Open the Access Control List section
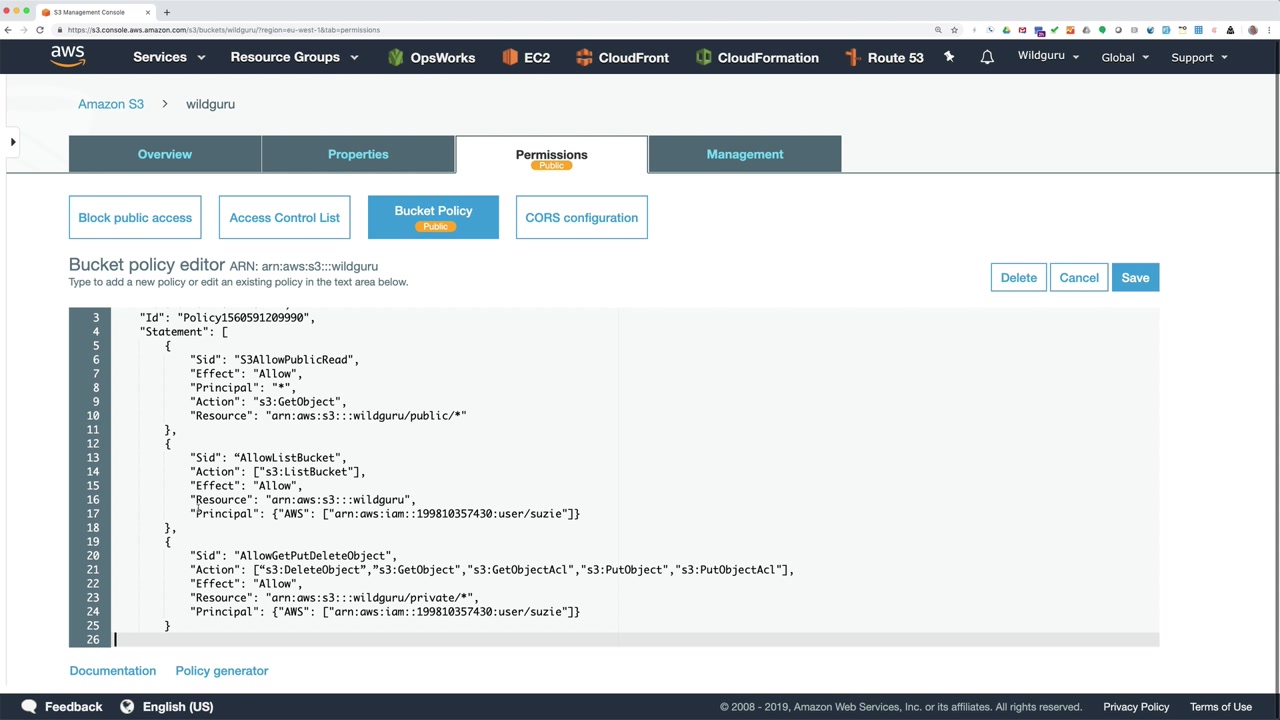Viewport: 1280px width, 720px height. click(x=284, y=217)
